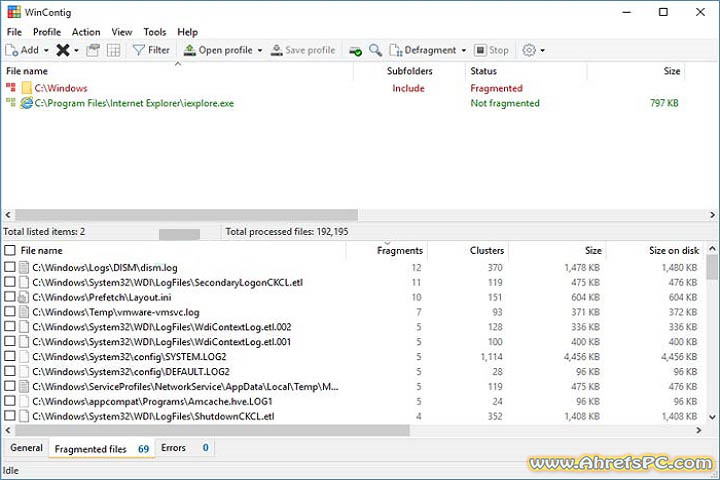
Task: Click the black X remove icon
Action: (x=63, y=50)
